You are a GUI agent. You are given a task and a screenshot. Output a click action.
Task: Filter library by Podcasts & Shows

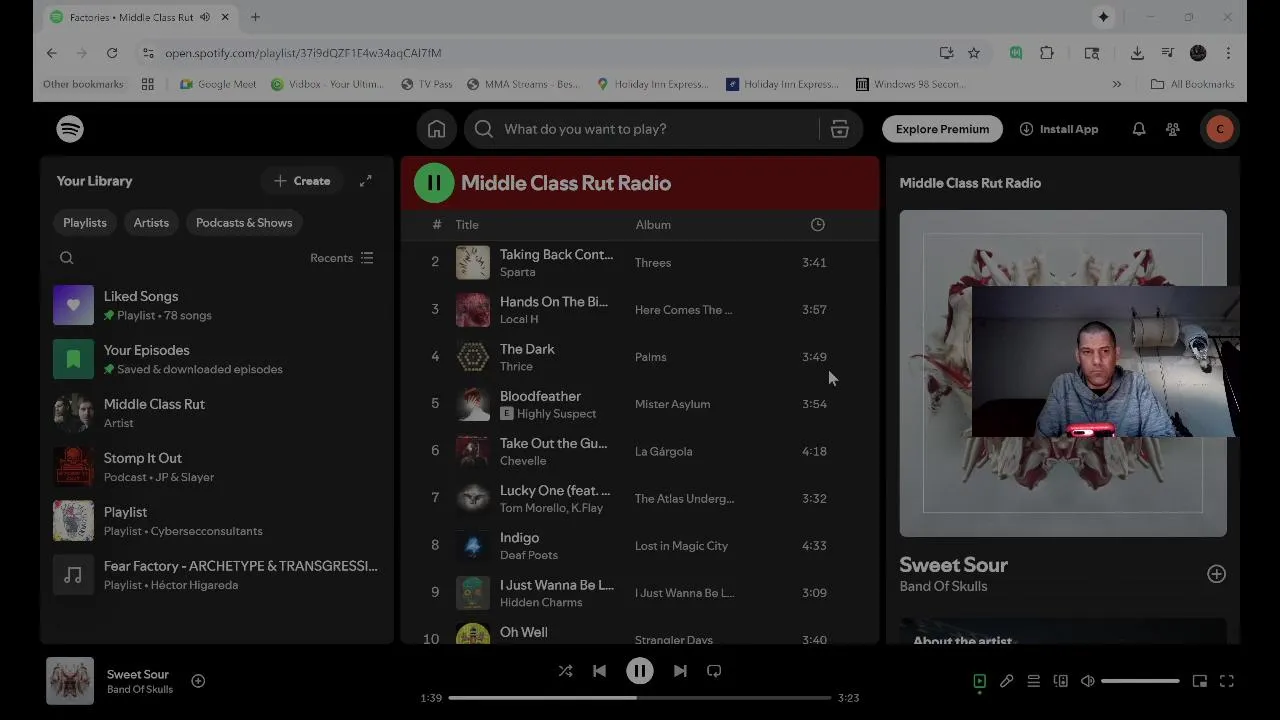pyautogui.click(x=244, y=223)
